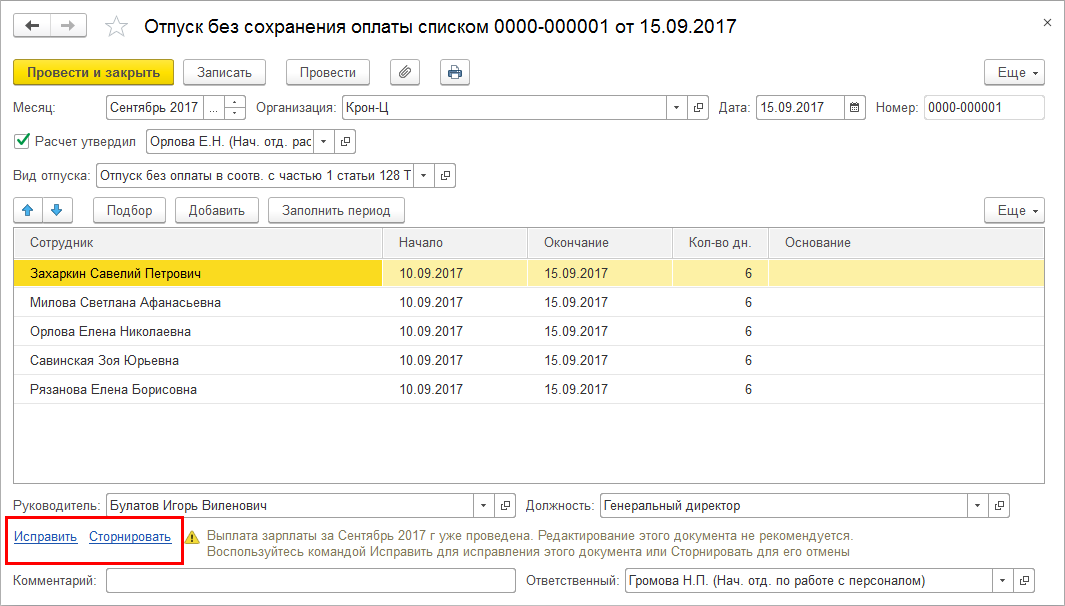Click the Основание column header
Screen dimensions: 1065x606
click(906, 243)
